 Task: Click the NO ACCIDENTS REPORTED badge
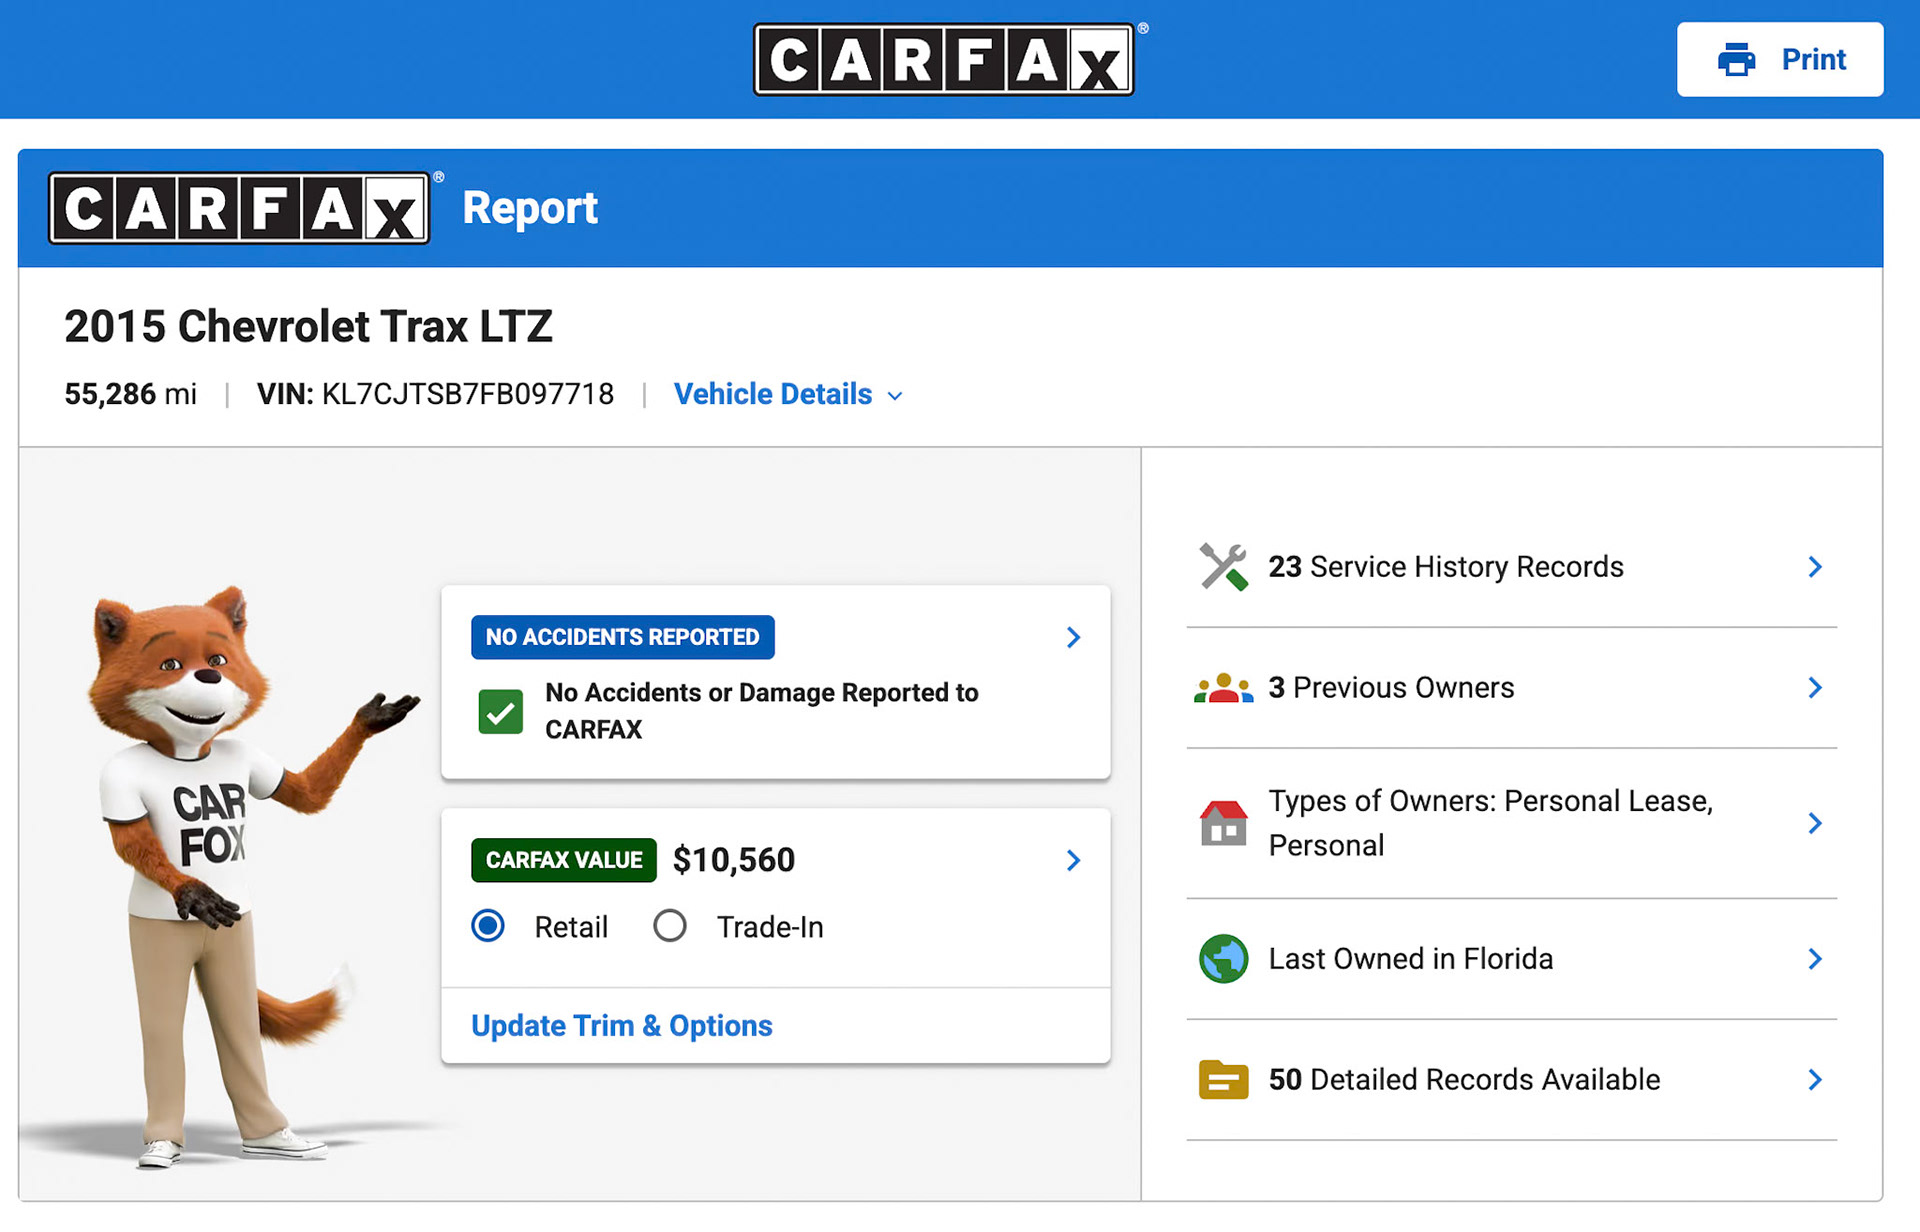click(622, 637)
